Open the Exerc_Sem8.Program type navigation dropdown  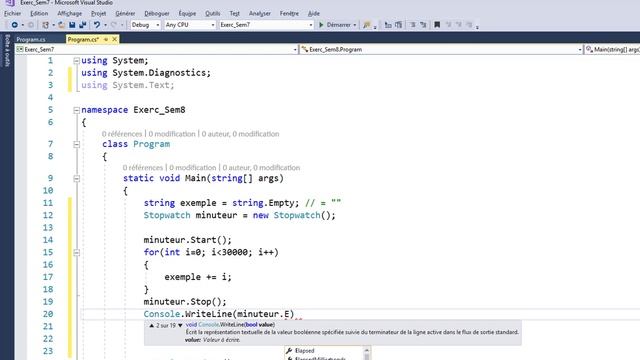click(x=441, y=49)
